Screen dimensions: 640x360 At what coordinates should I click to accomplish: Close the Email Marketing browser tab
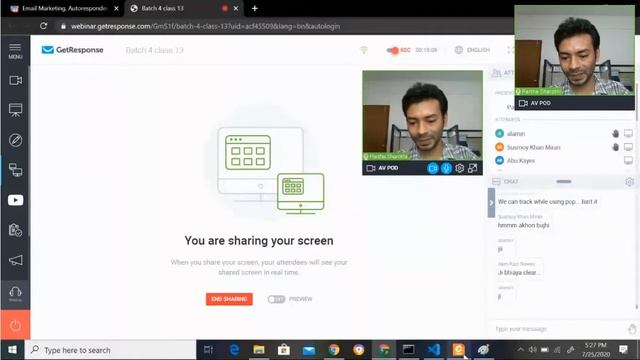[x=116, y=8]
